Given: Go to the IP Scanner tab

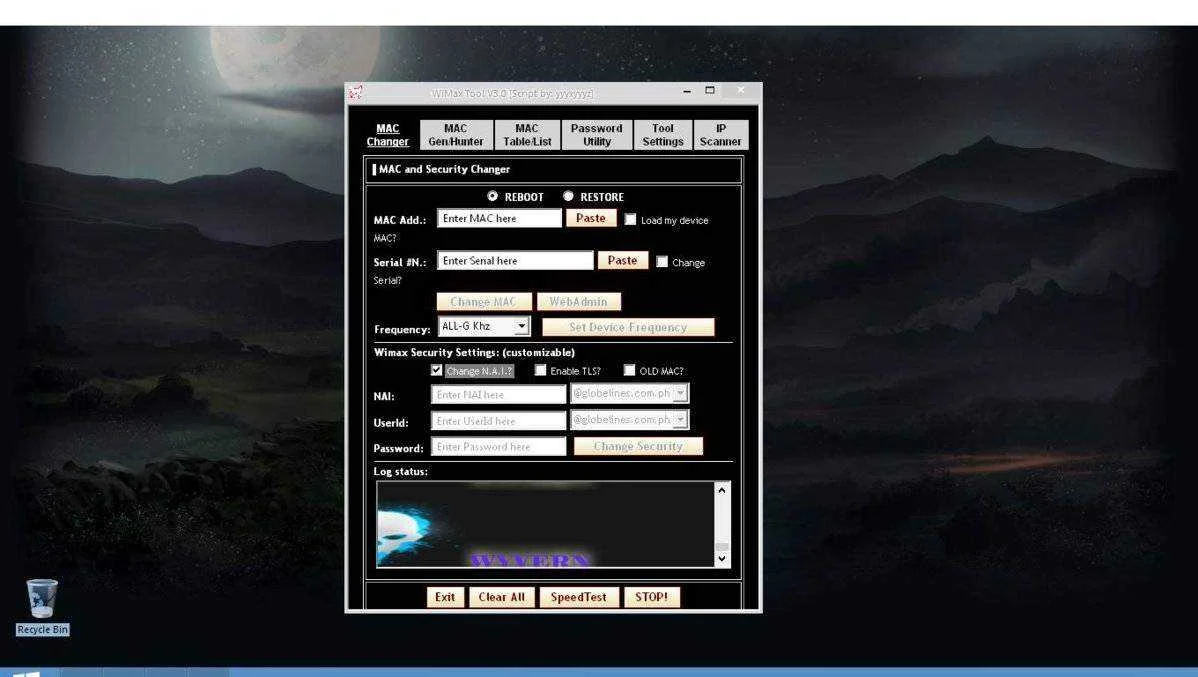Looking at the screenshot, I should coord(720,134).
